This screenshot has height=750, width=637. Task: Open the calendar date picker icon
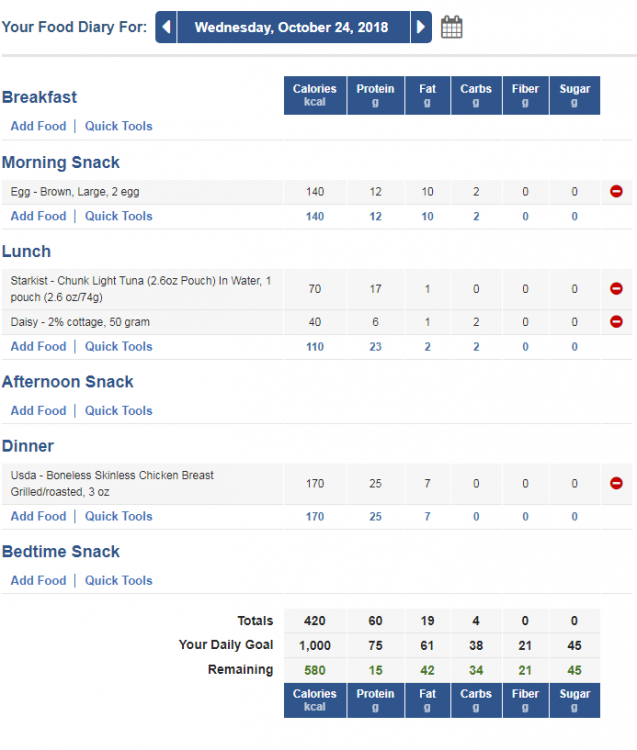pos(451,27)
